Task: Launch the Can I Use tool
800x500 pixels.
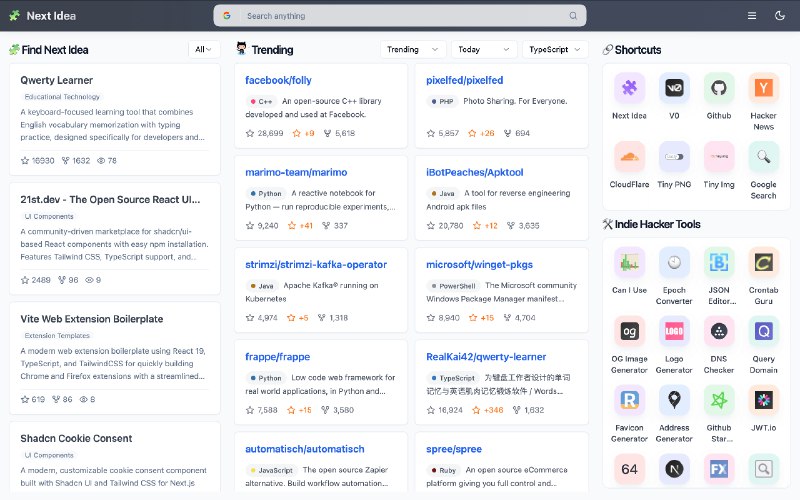Action: click(x=629, y=262)
